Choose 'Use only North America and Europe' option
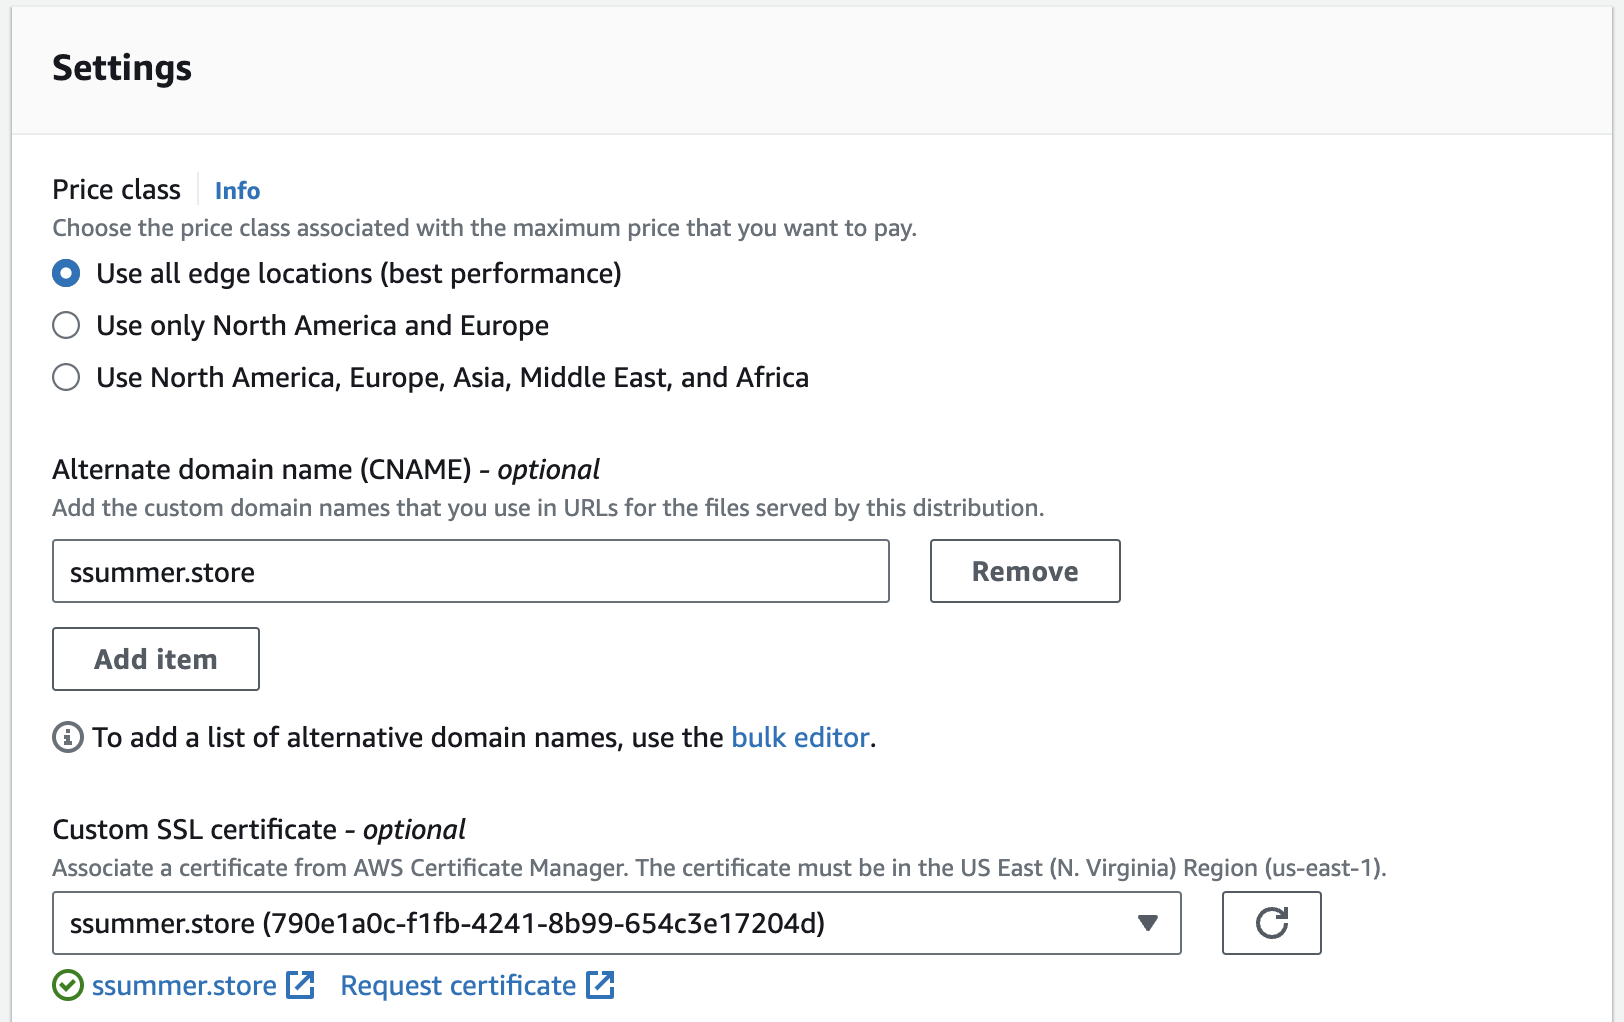This screenshot has width=1624, height=1022. pyautogui.click(x=66, y=325)
